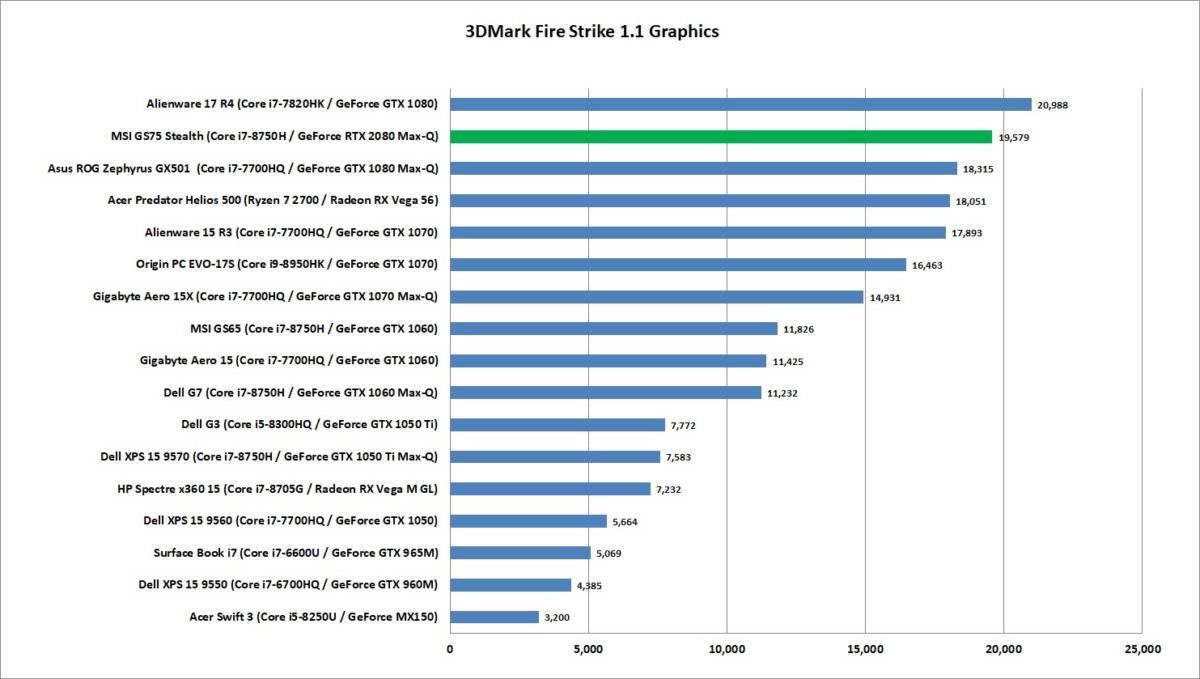Click the 18,051 score value
Image resolution: width=1200 pixels, height=679 pixels.
point(971,201)
